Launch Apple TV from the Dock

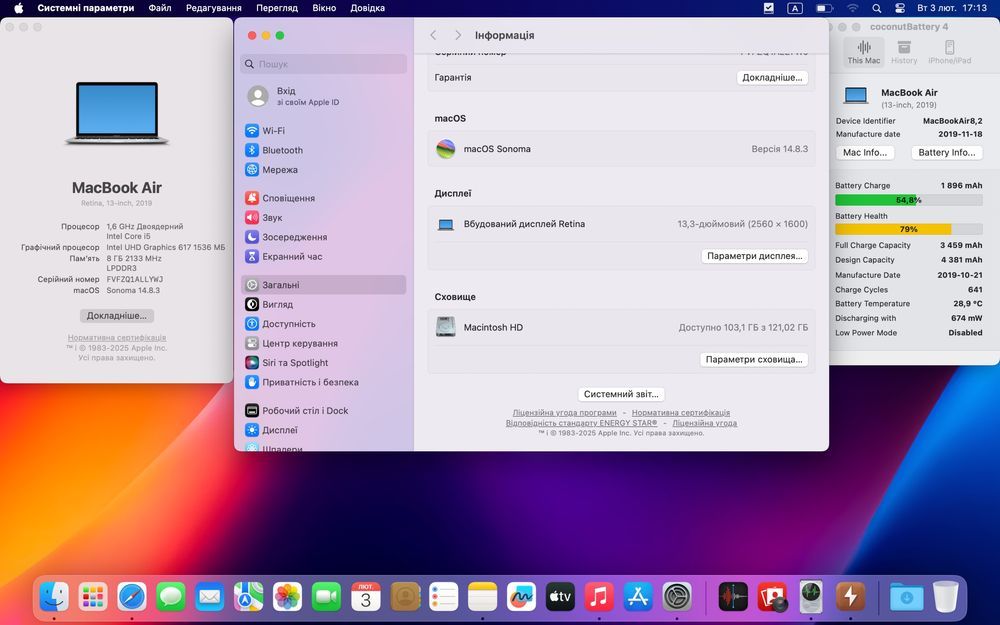(561, 598)
